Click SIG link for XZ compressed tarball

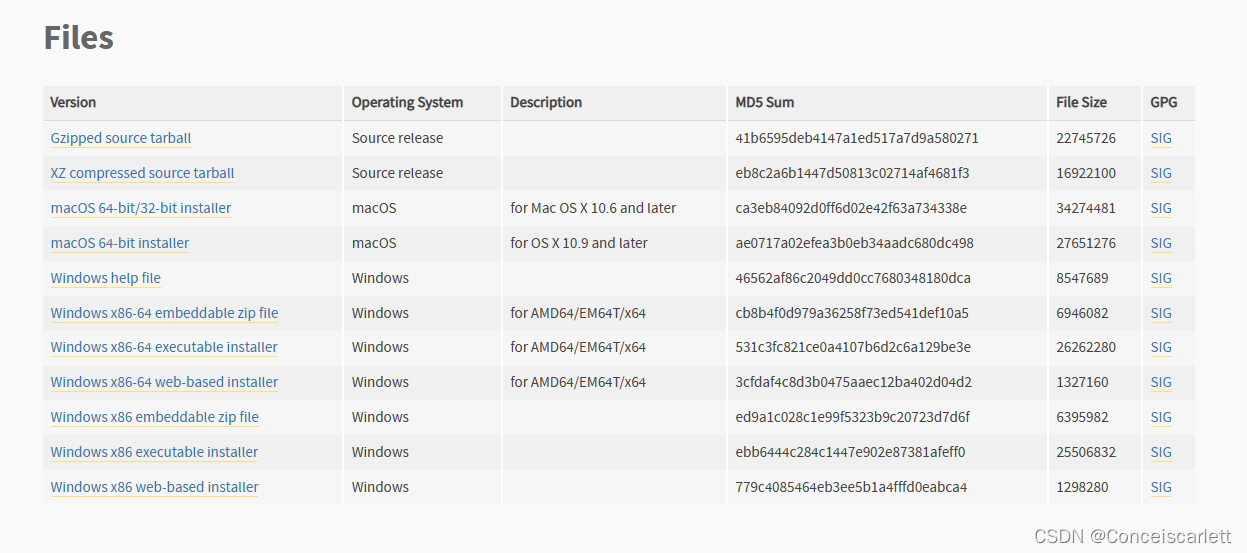tap(1160, 173)
